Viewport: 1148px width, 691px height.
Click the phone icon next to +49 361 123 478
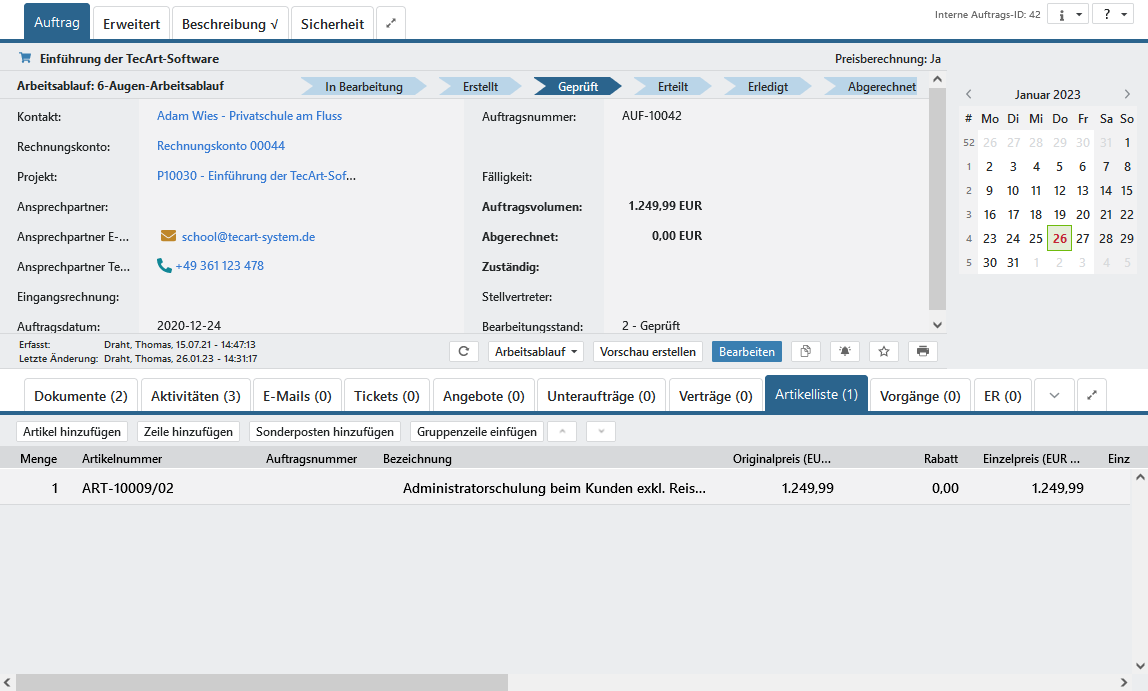coord(165,266)
